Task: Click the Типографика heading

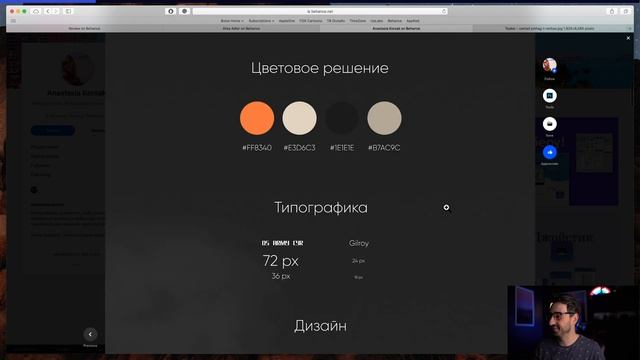Action: pyautogui.click(x=321, y=208)
